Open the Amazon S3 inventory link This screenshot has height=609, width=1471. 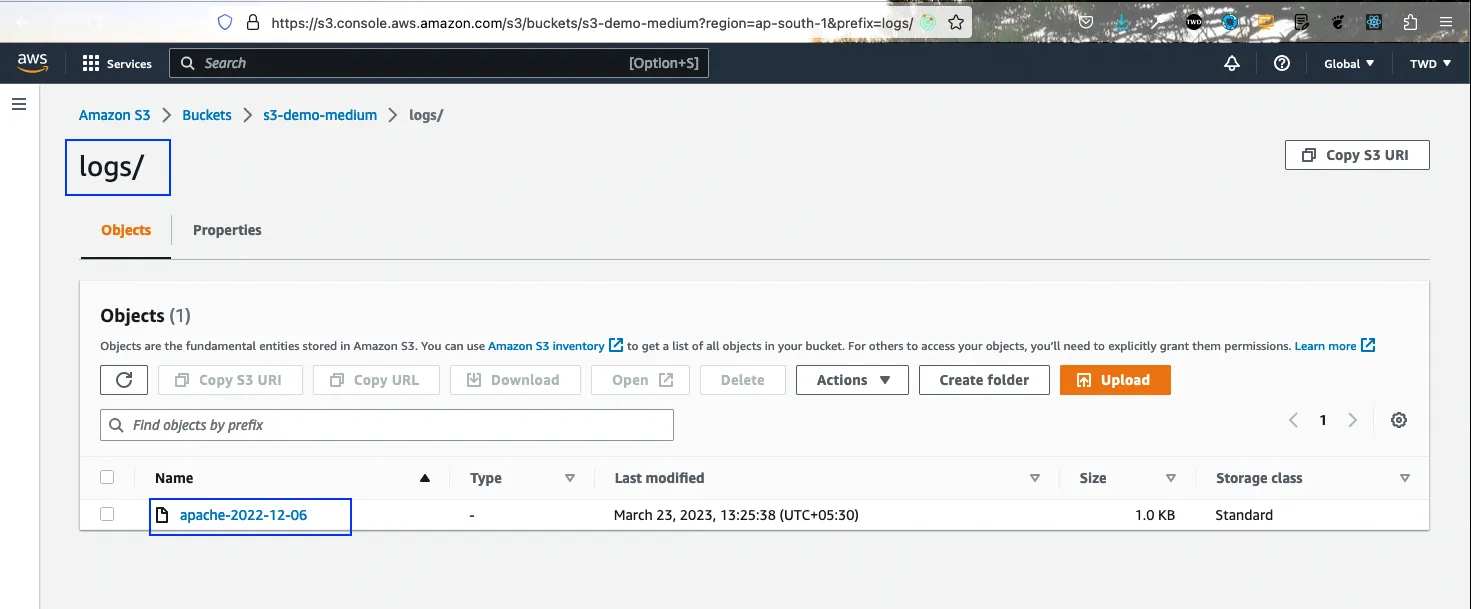tap(556, 346)
